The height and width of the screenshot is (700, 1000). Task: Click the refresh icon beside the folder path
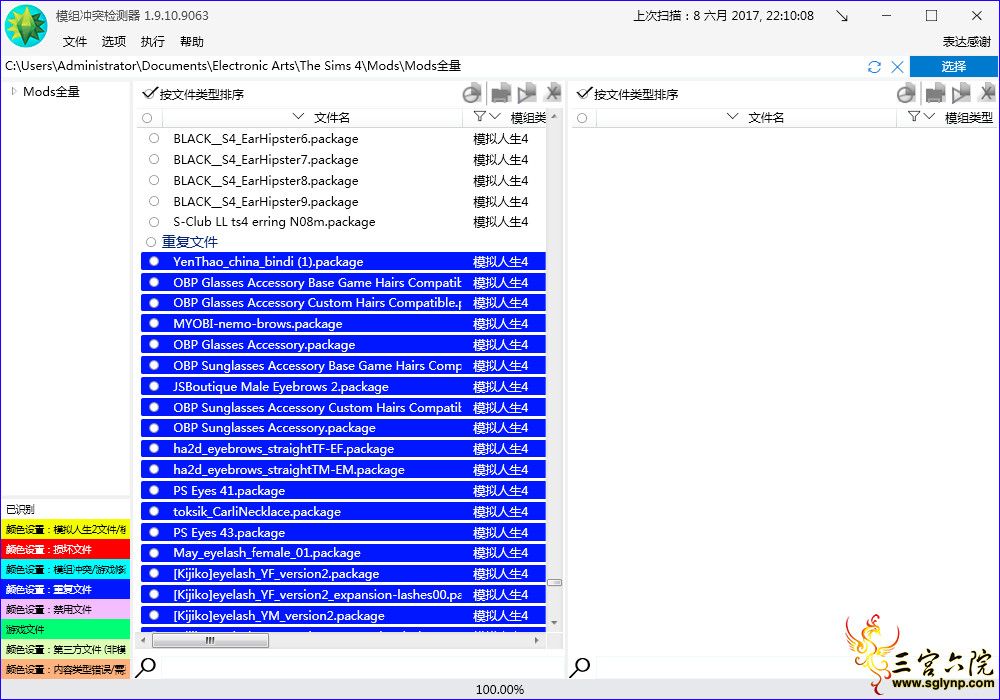coord(874,67)
